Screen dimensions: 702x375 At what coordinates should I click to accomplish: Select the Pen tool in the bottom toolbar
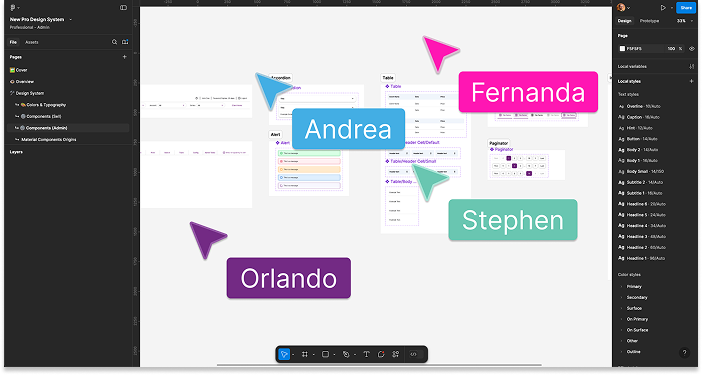click(x=346, y=354)
